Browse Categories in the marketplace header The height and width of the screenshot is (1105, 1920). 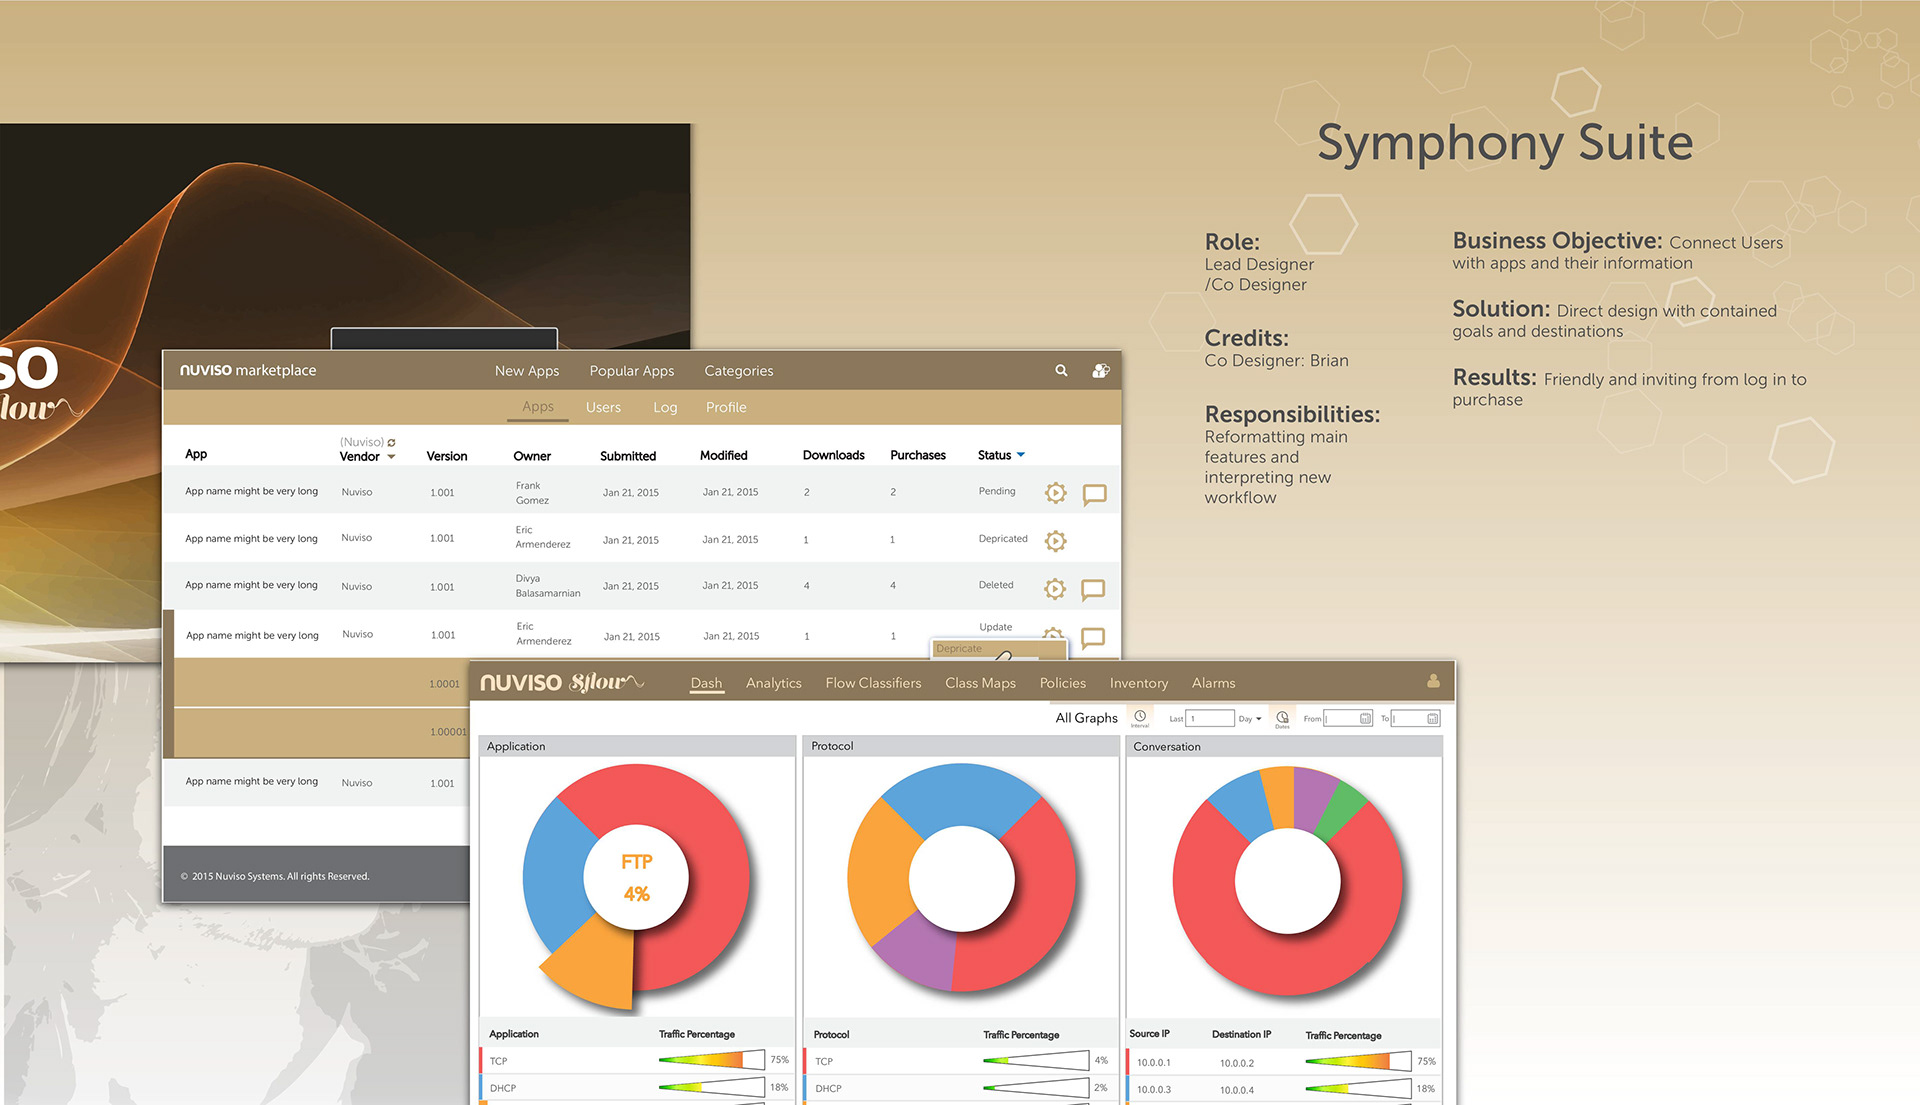(738, 371)
